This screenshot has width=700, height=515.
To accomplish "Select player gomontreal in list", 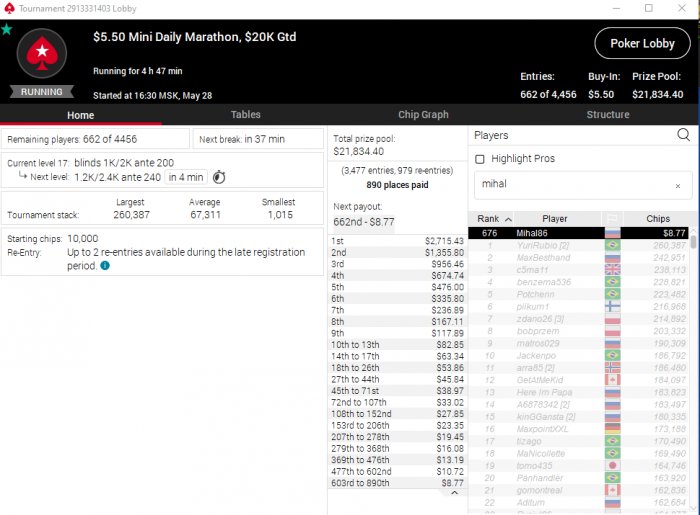I will tap(579, 490).
